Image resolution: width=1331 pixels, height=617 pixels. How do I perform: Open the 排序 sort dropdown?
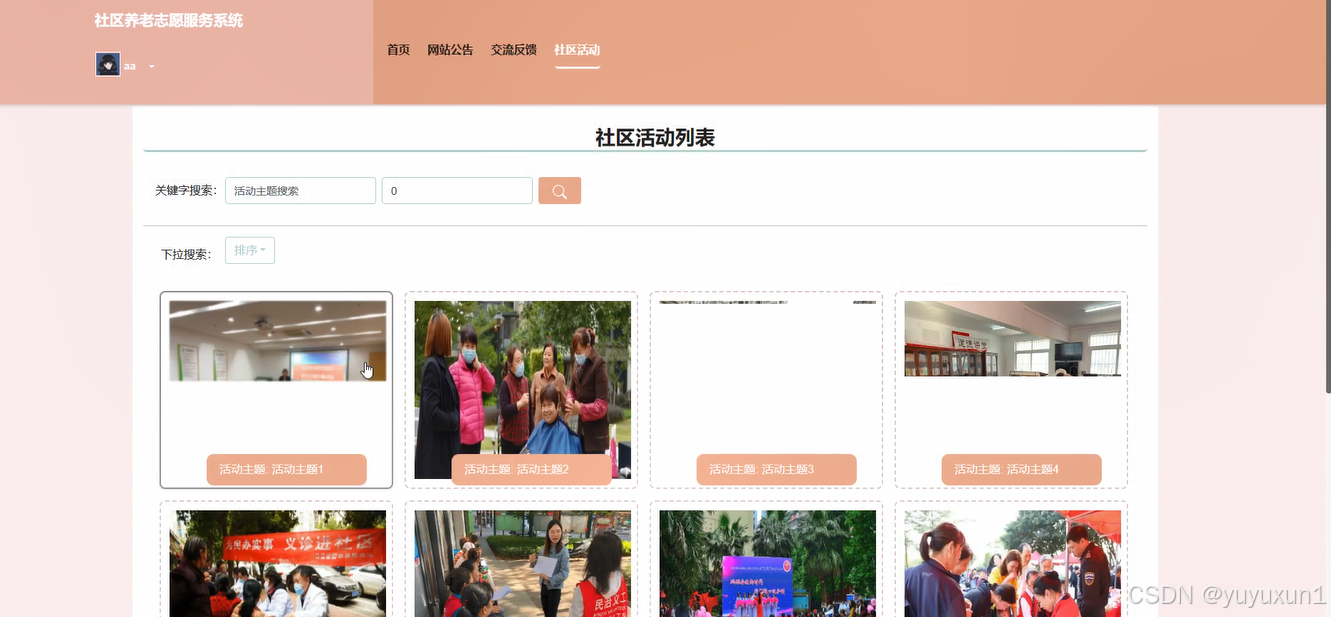250,251
